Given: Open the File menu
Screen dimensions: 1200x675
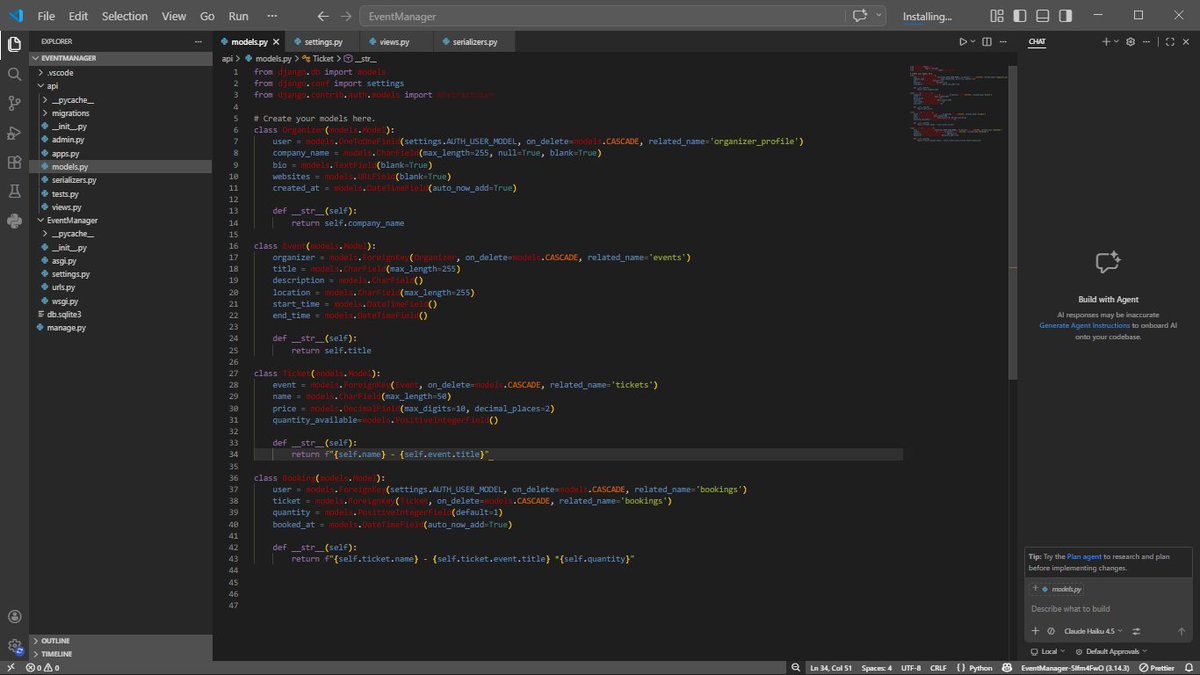Looking at the screenshot, I should click(46, 16).
